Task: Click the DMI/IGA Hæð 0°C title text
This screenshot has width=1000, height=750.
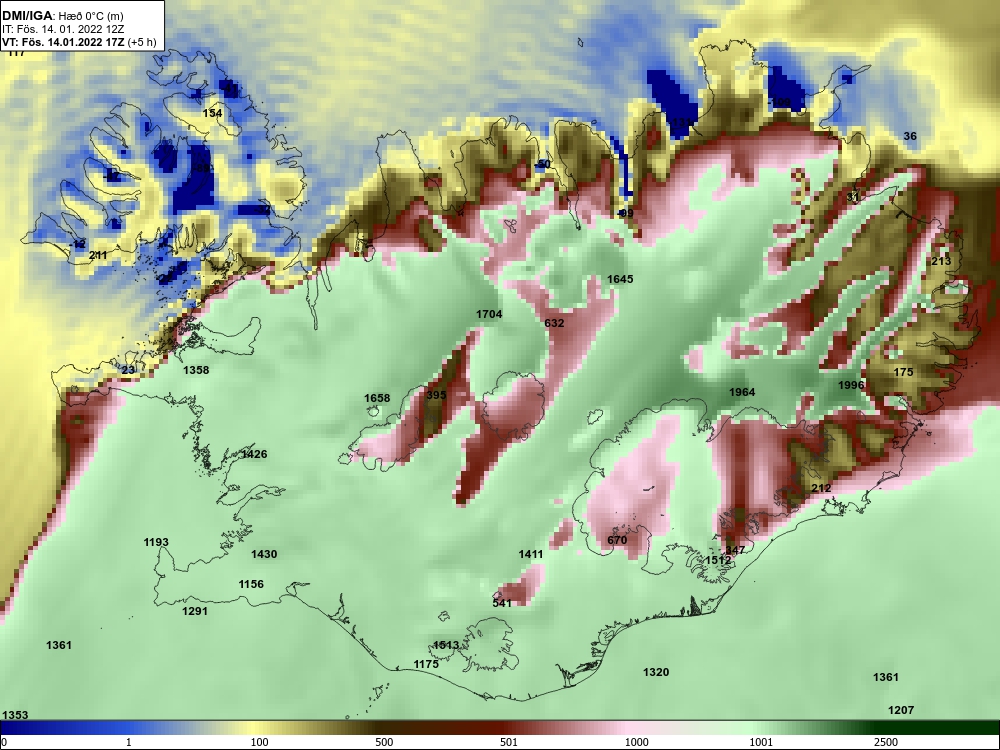Action: [63, 16]
